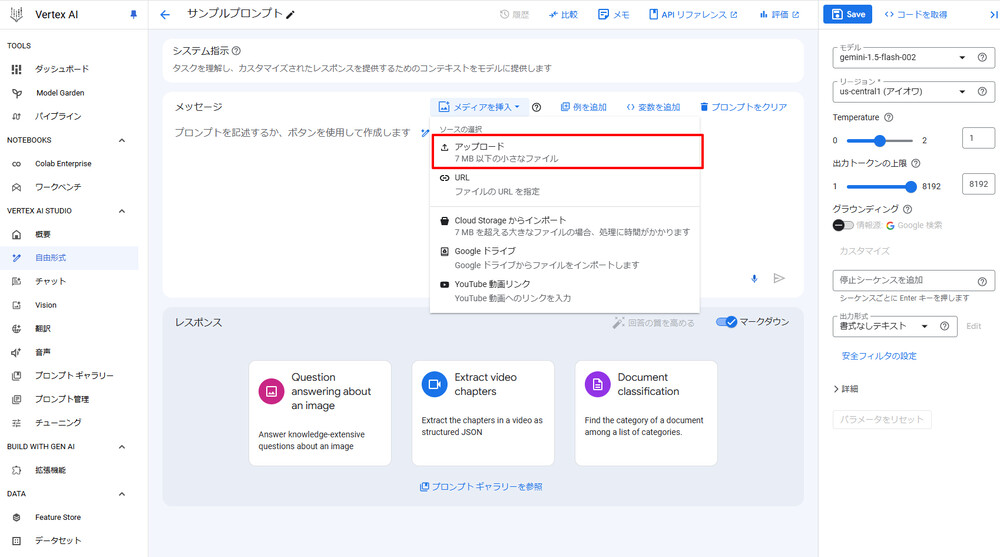
Task: Open the 比較 compare tool
Action: click(x=563, y=14)
